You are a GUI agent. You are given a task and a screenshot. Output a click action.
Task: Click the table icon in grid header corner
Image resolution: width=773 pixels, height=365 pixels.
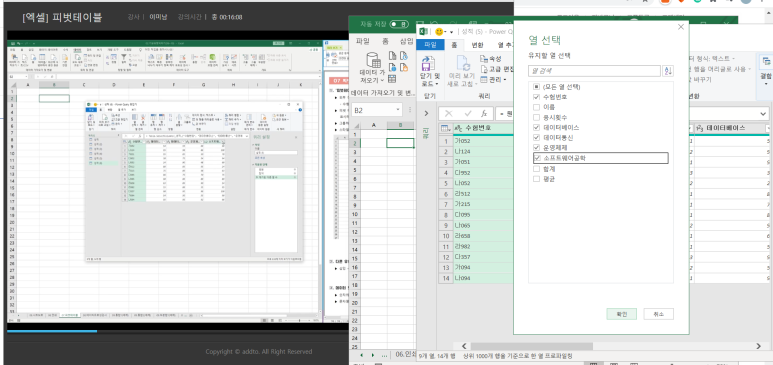[x=445, y=128]
